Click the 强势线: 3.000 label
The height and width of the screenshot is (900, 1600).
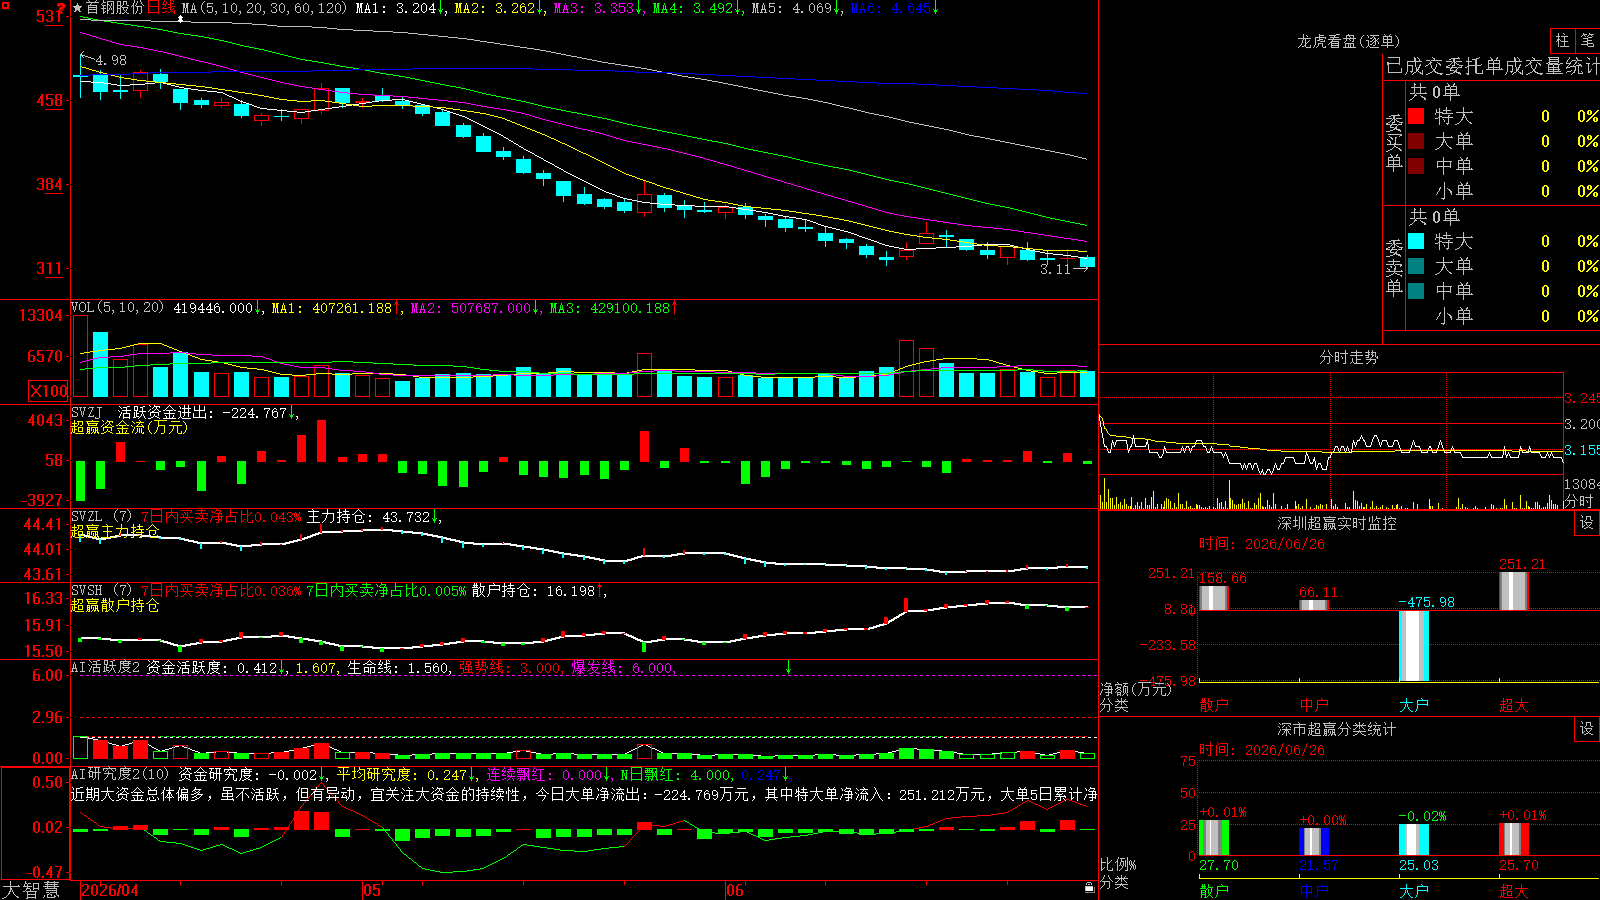click(x=511, y=667)
